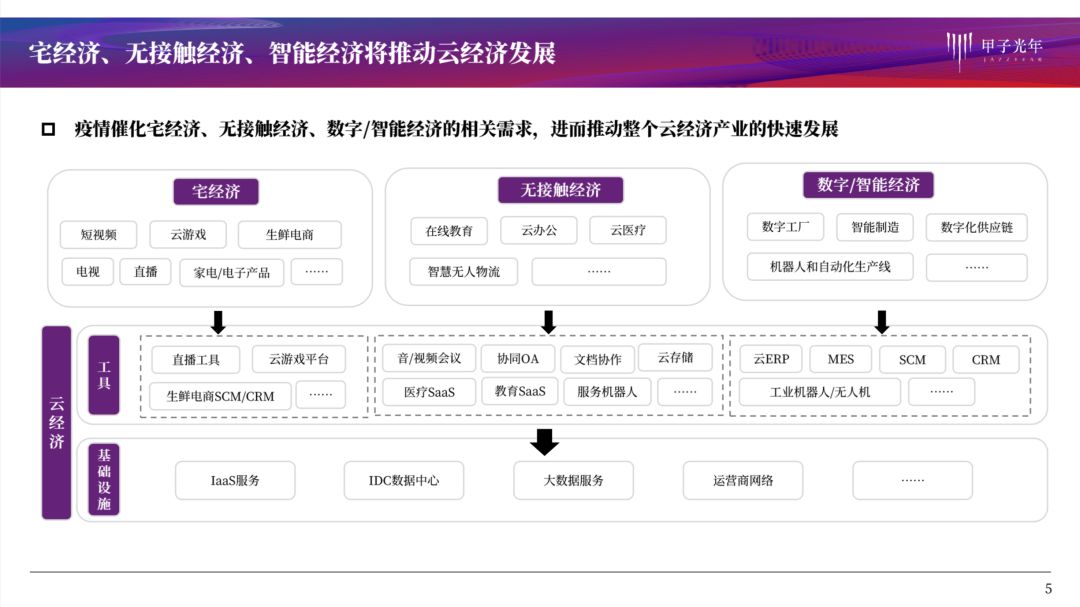
Task: Click the 云游戏 box under 宅经济
Action: (188, 235)
